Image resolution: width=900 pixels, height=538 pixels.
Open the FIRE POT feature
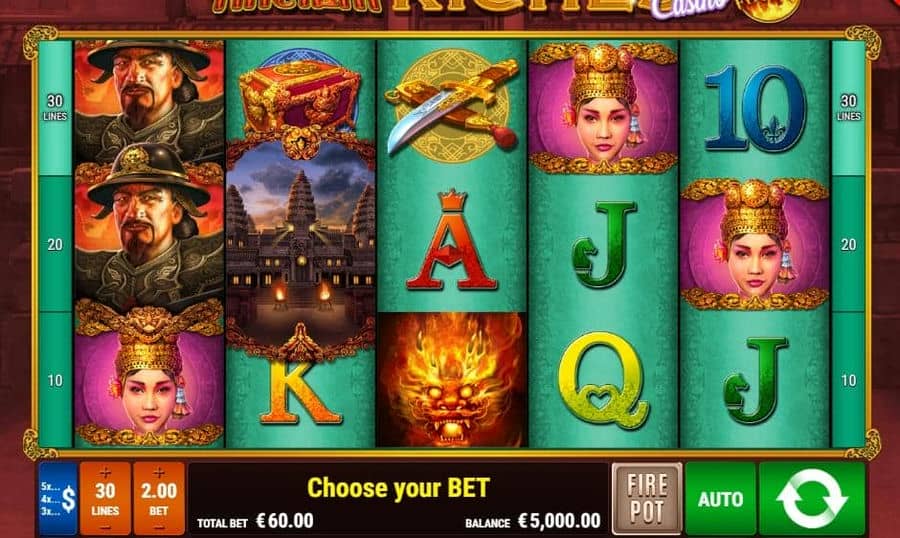(647, 498)
